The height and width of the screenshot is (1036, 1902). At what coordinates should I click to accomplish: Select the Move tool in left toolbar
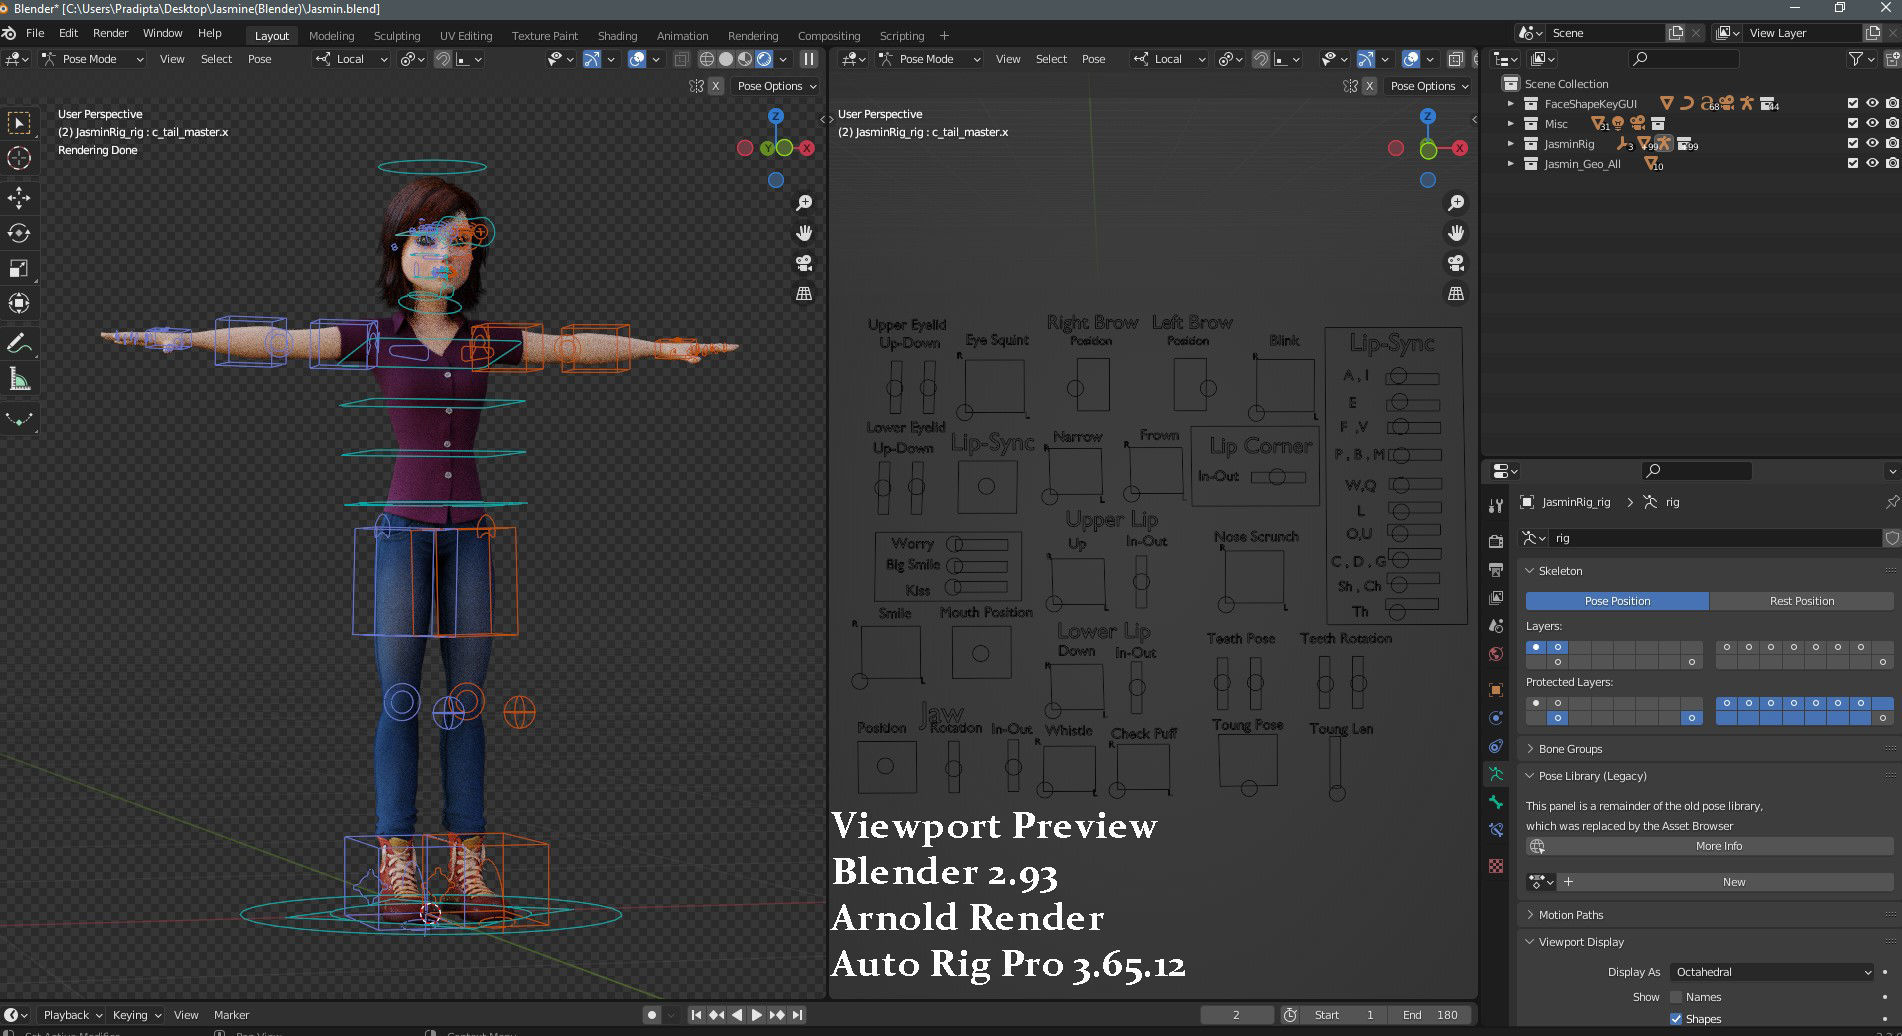pos(19,197)
